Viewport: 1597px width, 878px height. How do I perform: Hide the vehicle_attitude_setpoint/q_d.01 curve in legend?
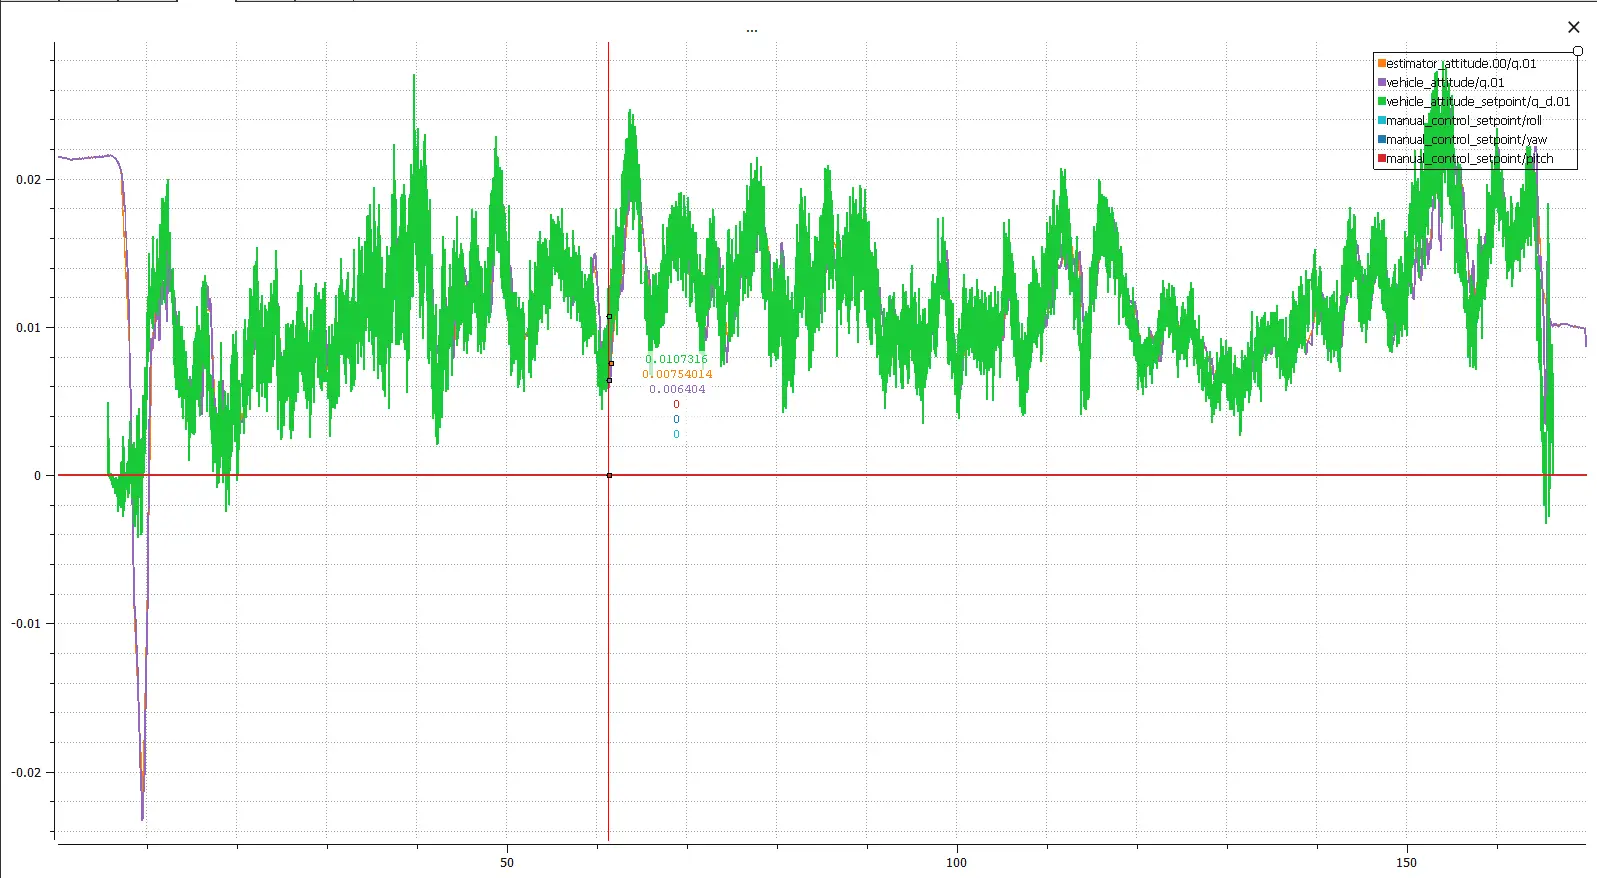point(1477,101)
